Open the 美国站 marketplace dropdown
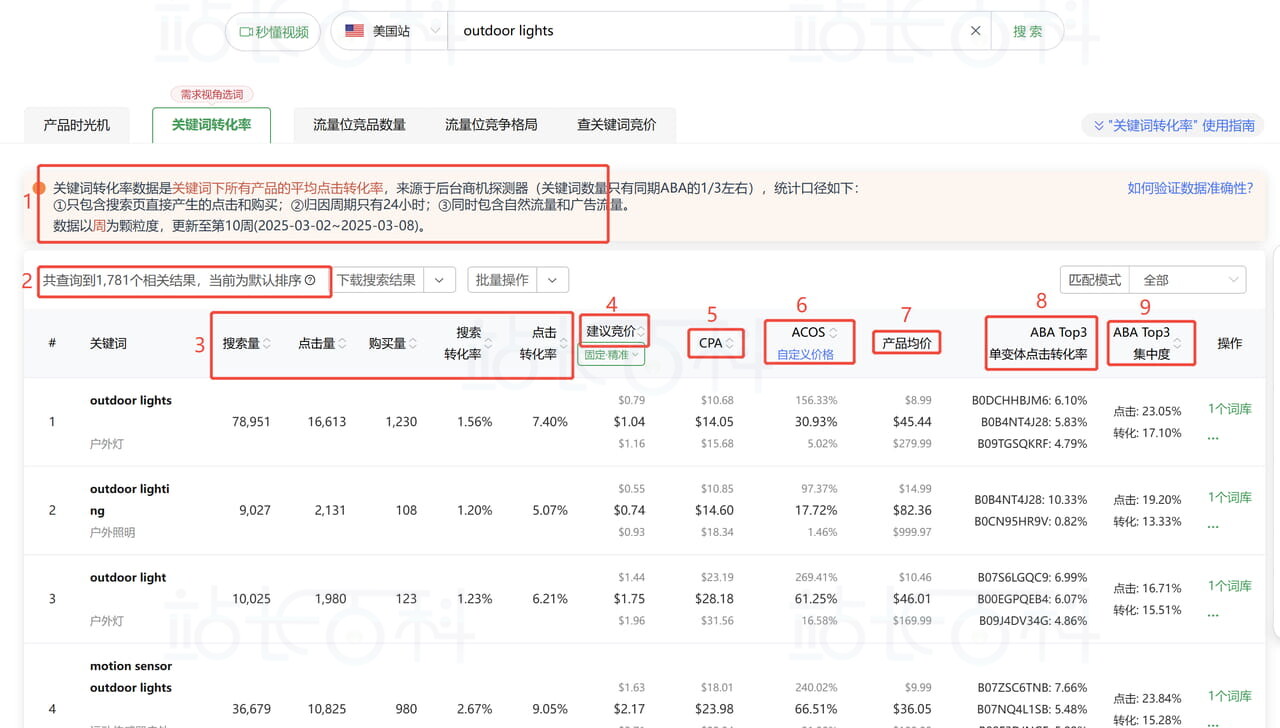Image resolution: width=1280 pixels, height=728 pixels. coord(392,31)
